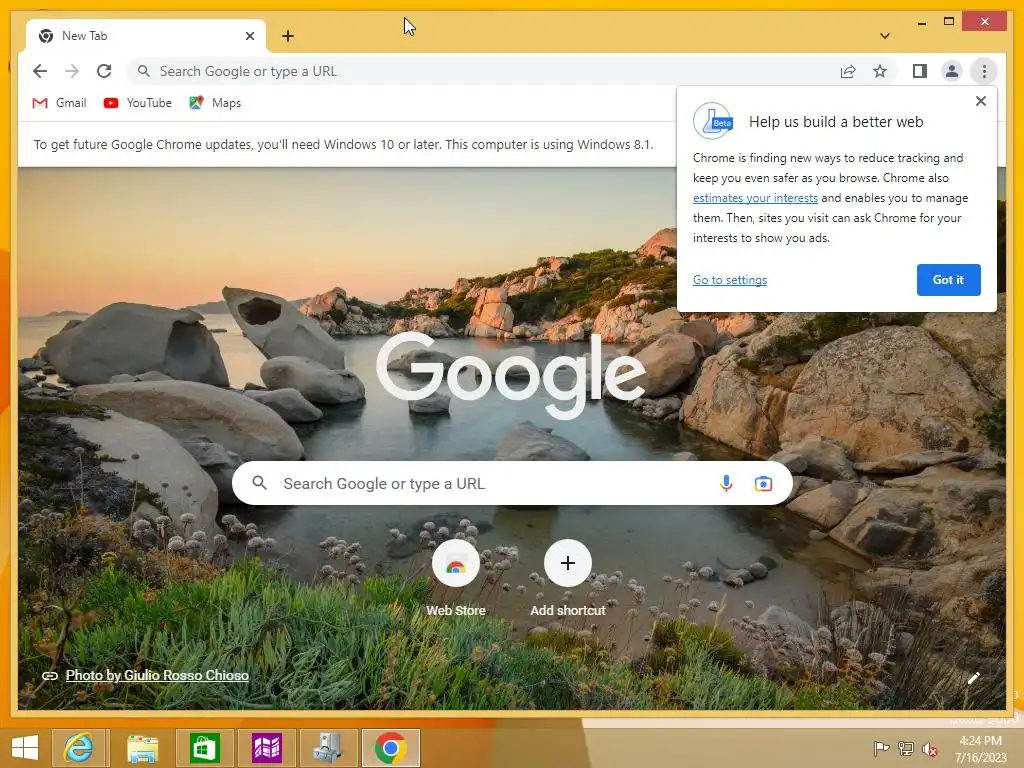The height and width of the screenshot is (768, 1024).
Task: Launch Internet Explorer from taskbar
Action: [78, 748]
